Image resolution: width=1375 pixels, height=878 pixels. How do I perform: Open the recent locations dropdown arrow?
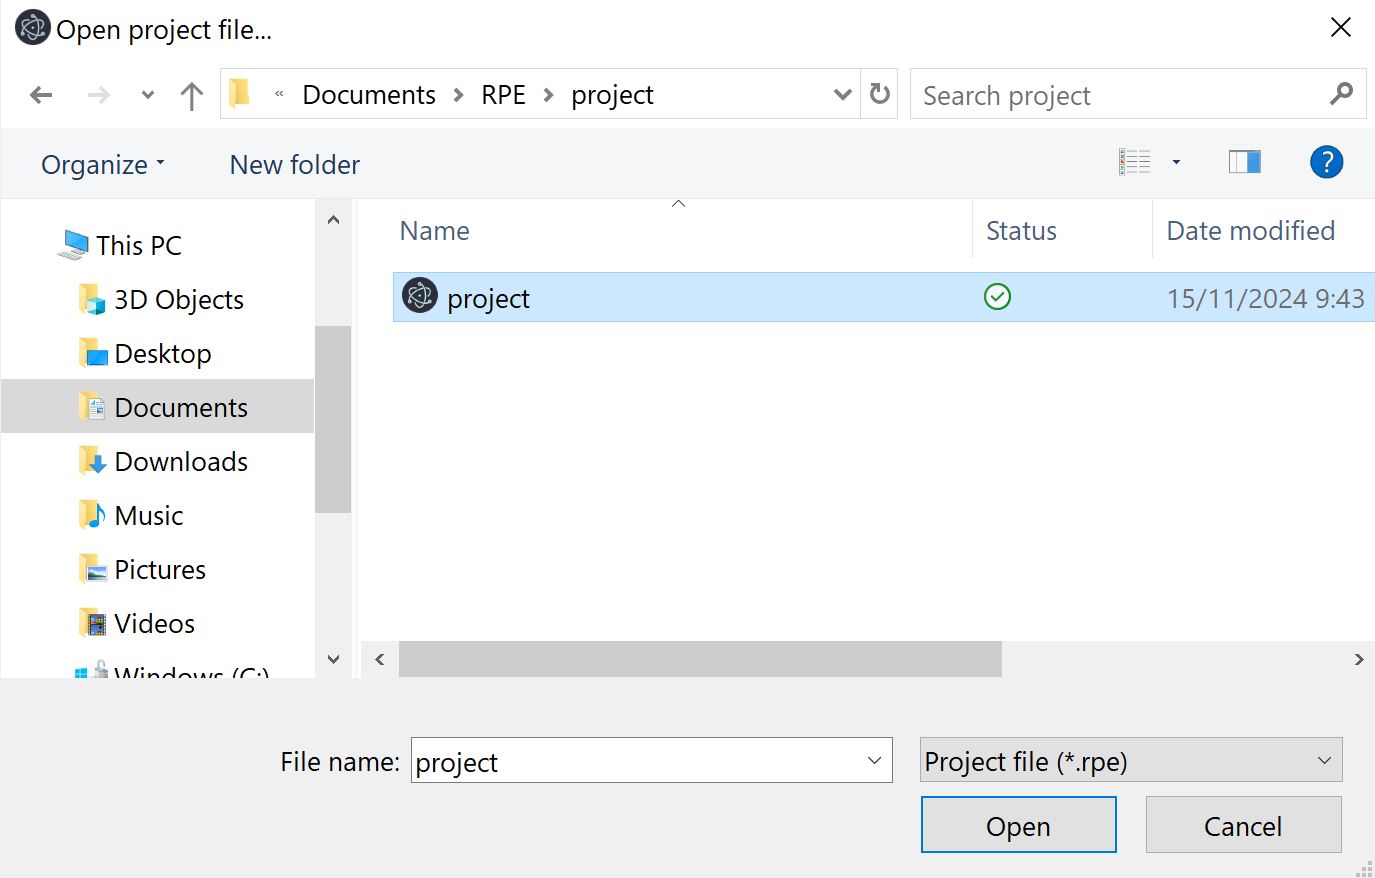pyautogui.click(x=148, y=95)
